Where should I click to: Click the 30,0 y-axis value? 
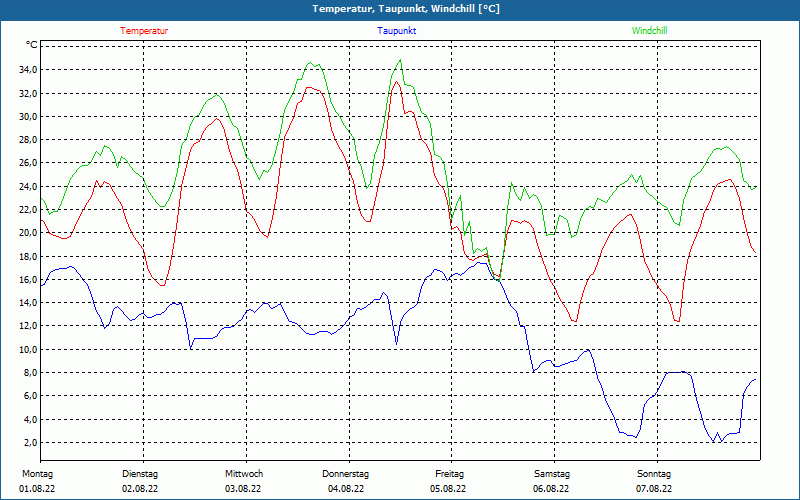28,116
